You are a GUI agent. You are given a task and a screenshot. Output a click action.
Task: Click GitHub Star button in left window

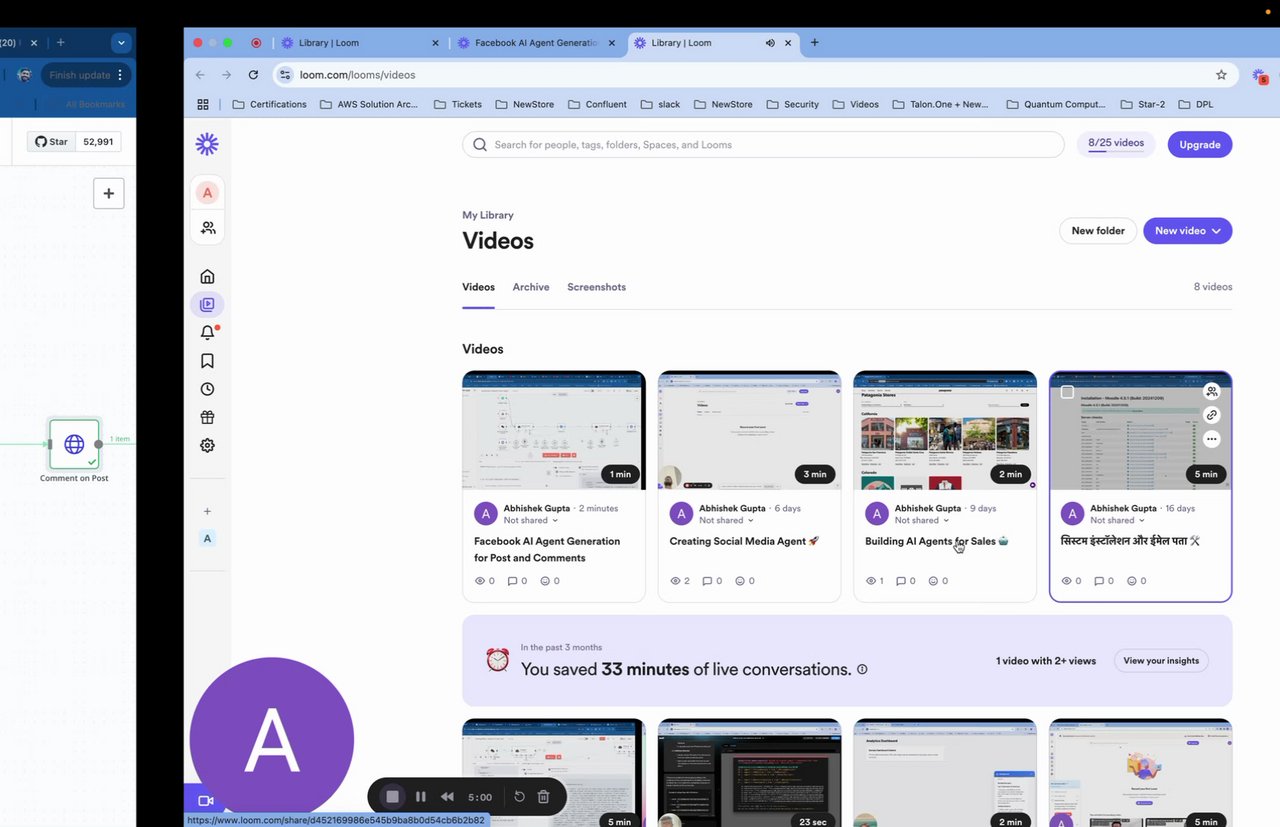click(51, 142)
